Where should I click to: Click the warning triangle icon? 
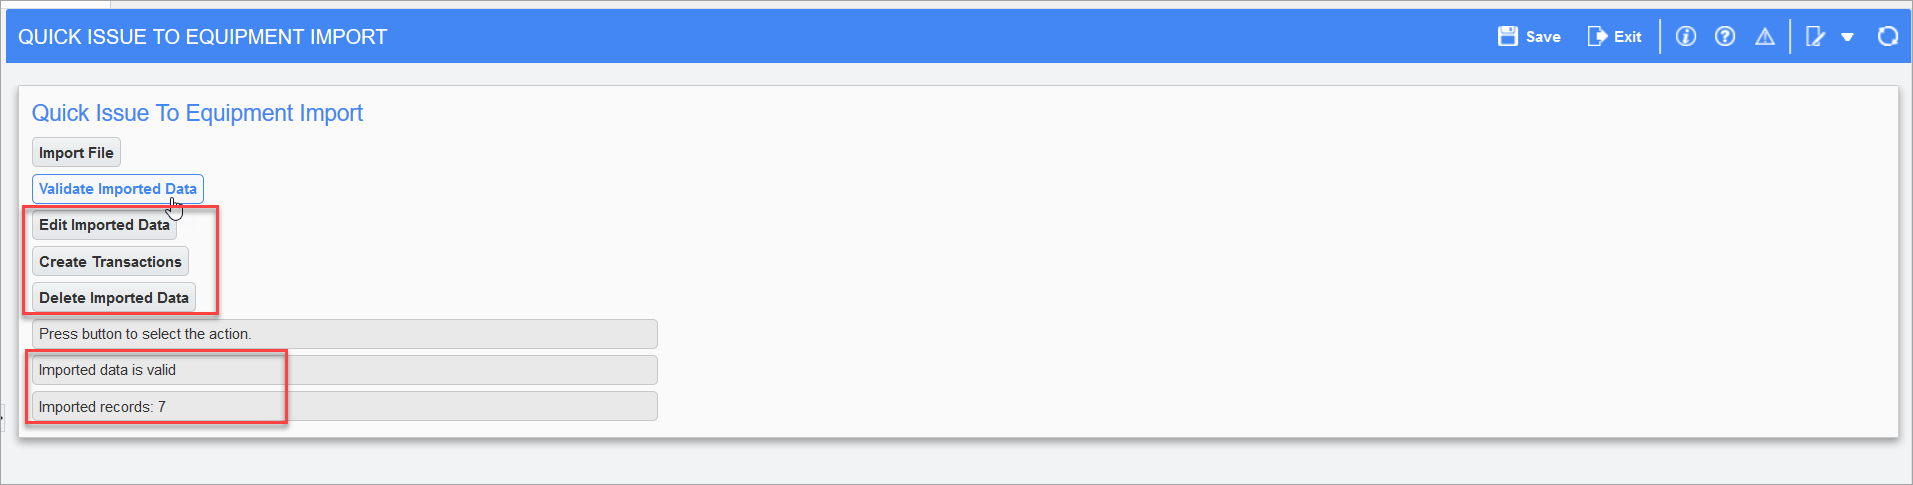[x=1765, y=36]
